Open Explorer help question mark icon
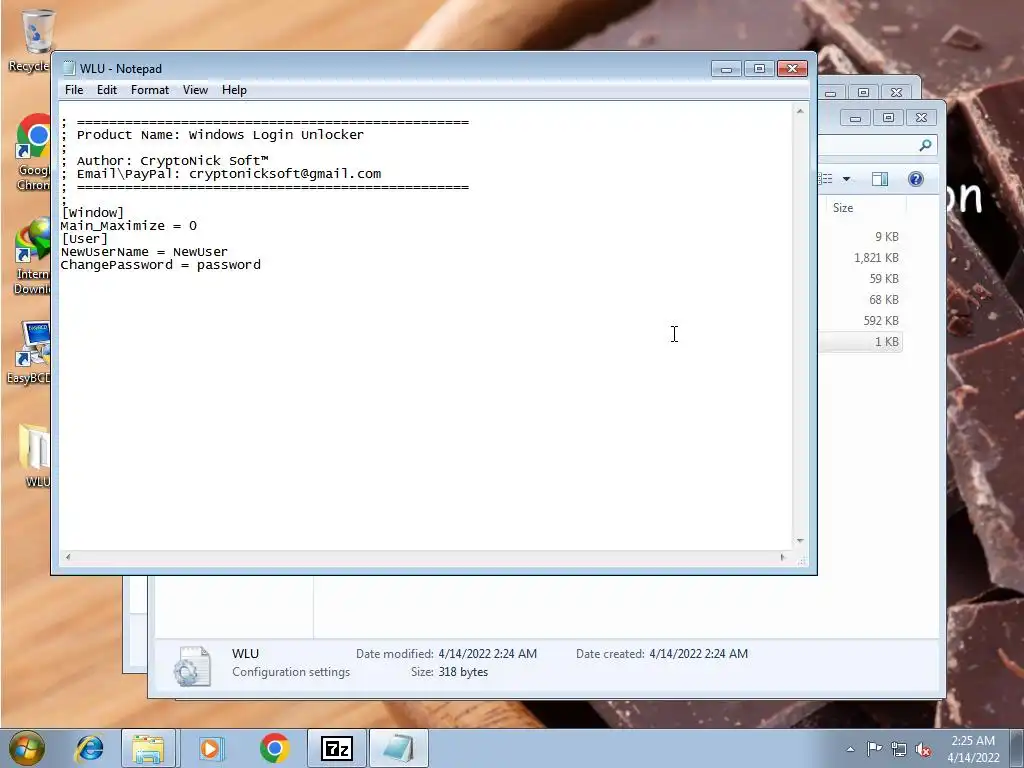The width and height of the screenshot is (1024, 768). (916, 179)
